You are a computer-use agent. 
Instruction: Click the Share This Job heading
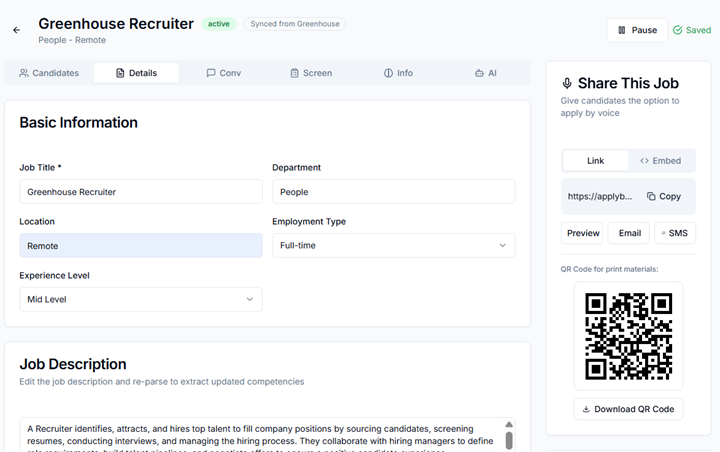(x=628, y=83)
